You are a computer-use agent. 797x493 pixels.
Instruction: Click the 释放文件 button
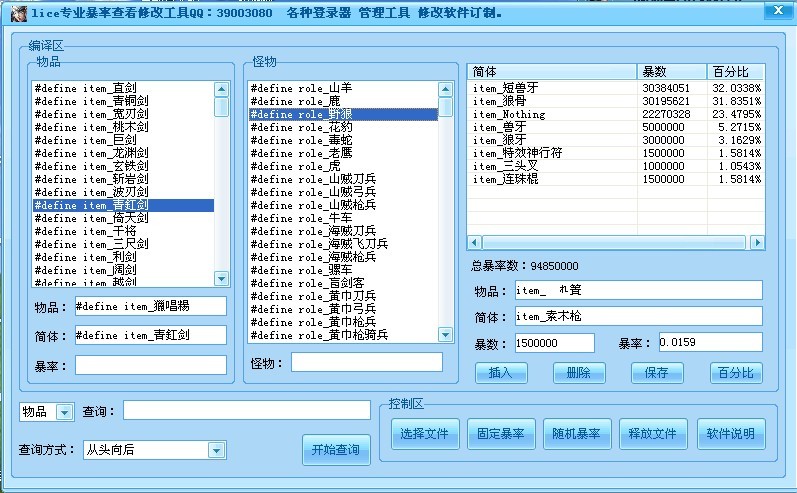click(x=652, y=434)
